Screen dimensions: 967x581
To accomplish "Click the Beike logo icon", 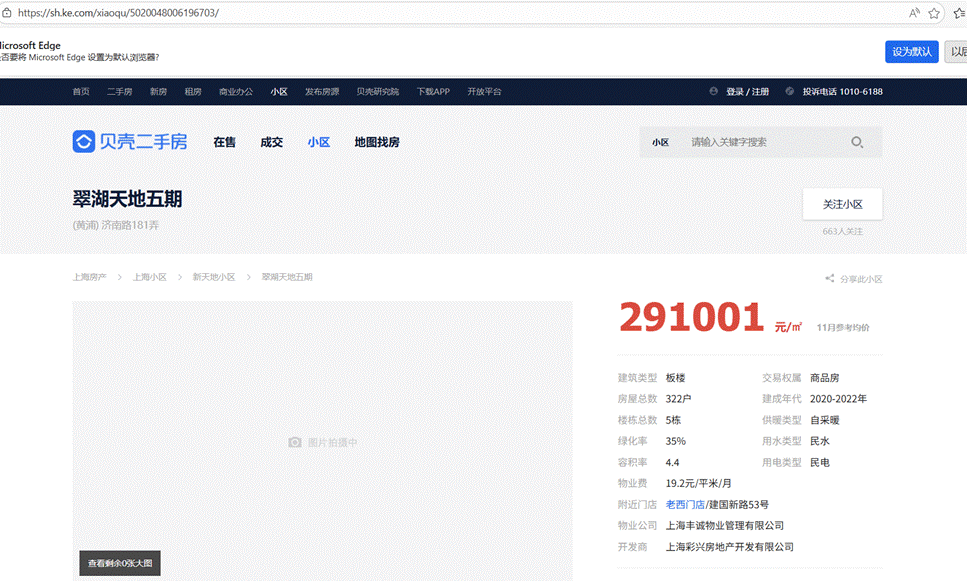I will [84, 142].
